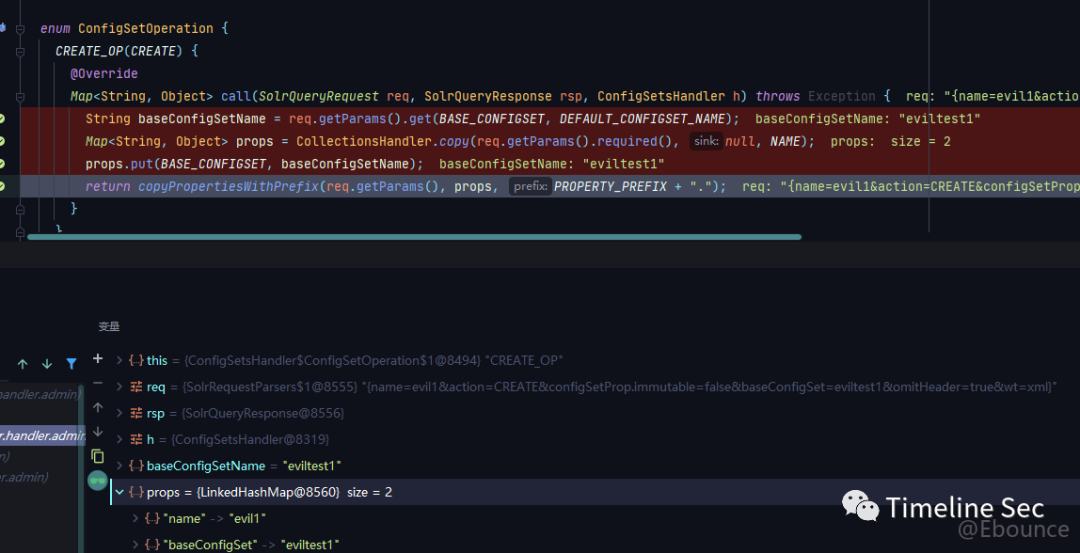Toggle breakpoint on props.put line
The width and height of the screenshot is (1080, 553).
(x=1, y=164)
